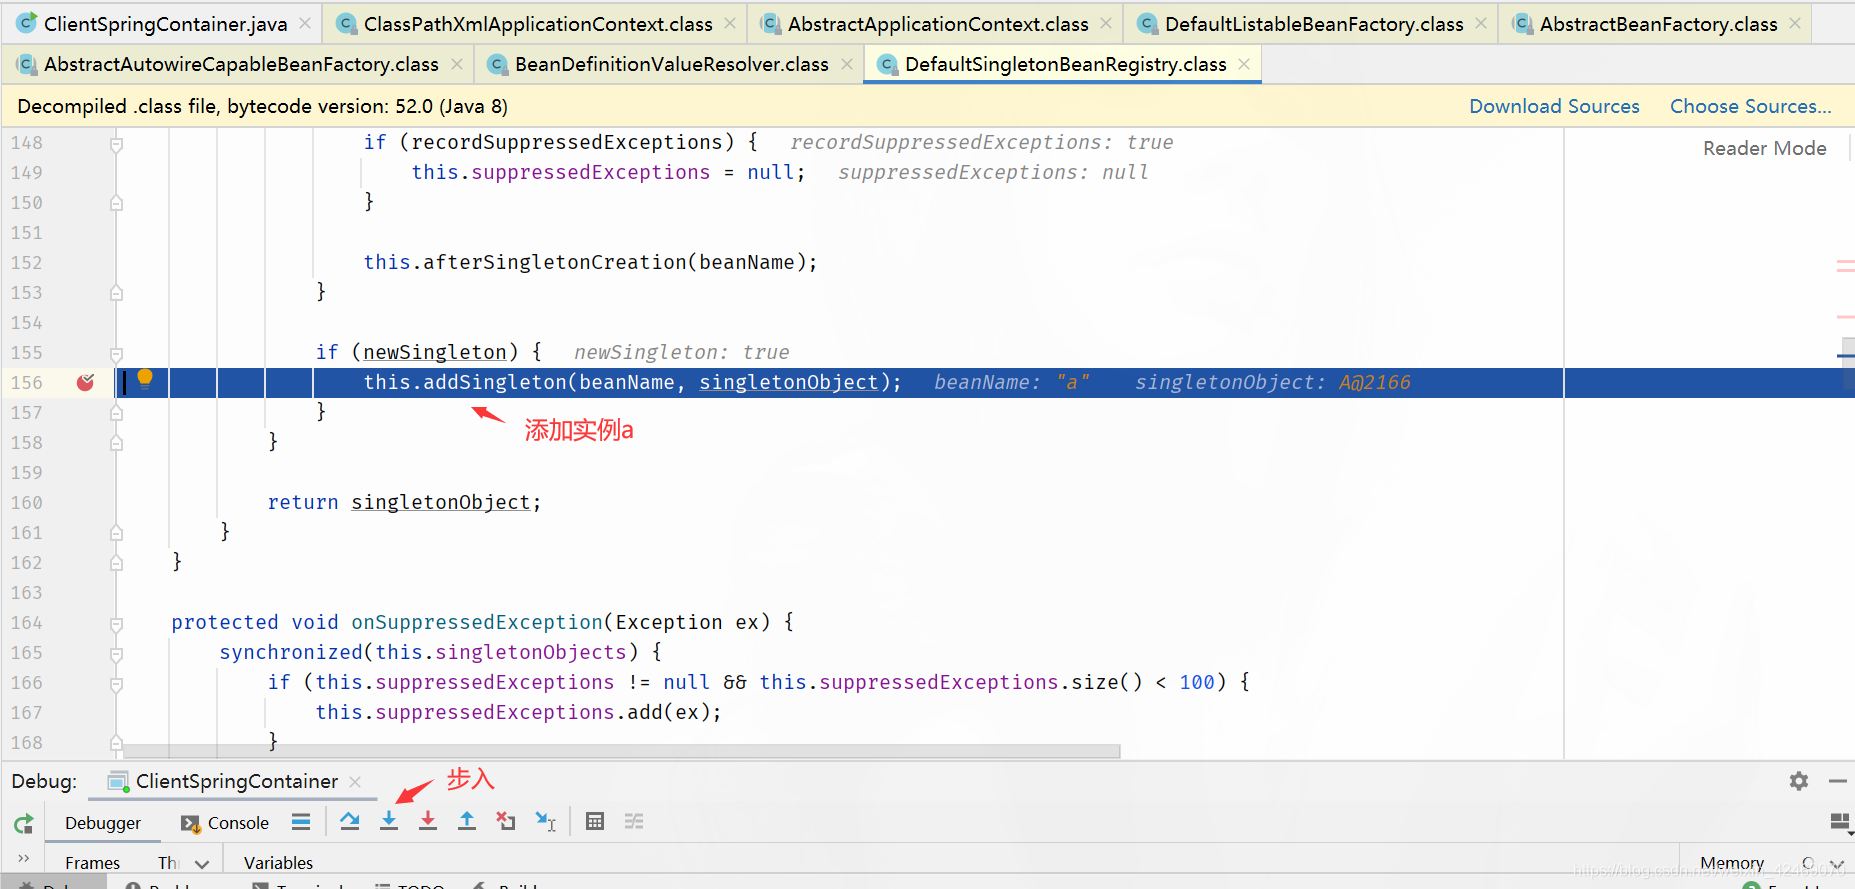Screen dimensions: 1855x889
Task: Switch to BeanDefinitionValueResolver.class tab
Action: [x=671, y=65]
